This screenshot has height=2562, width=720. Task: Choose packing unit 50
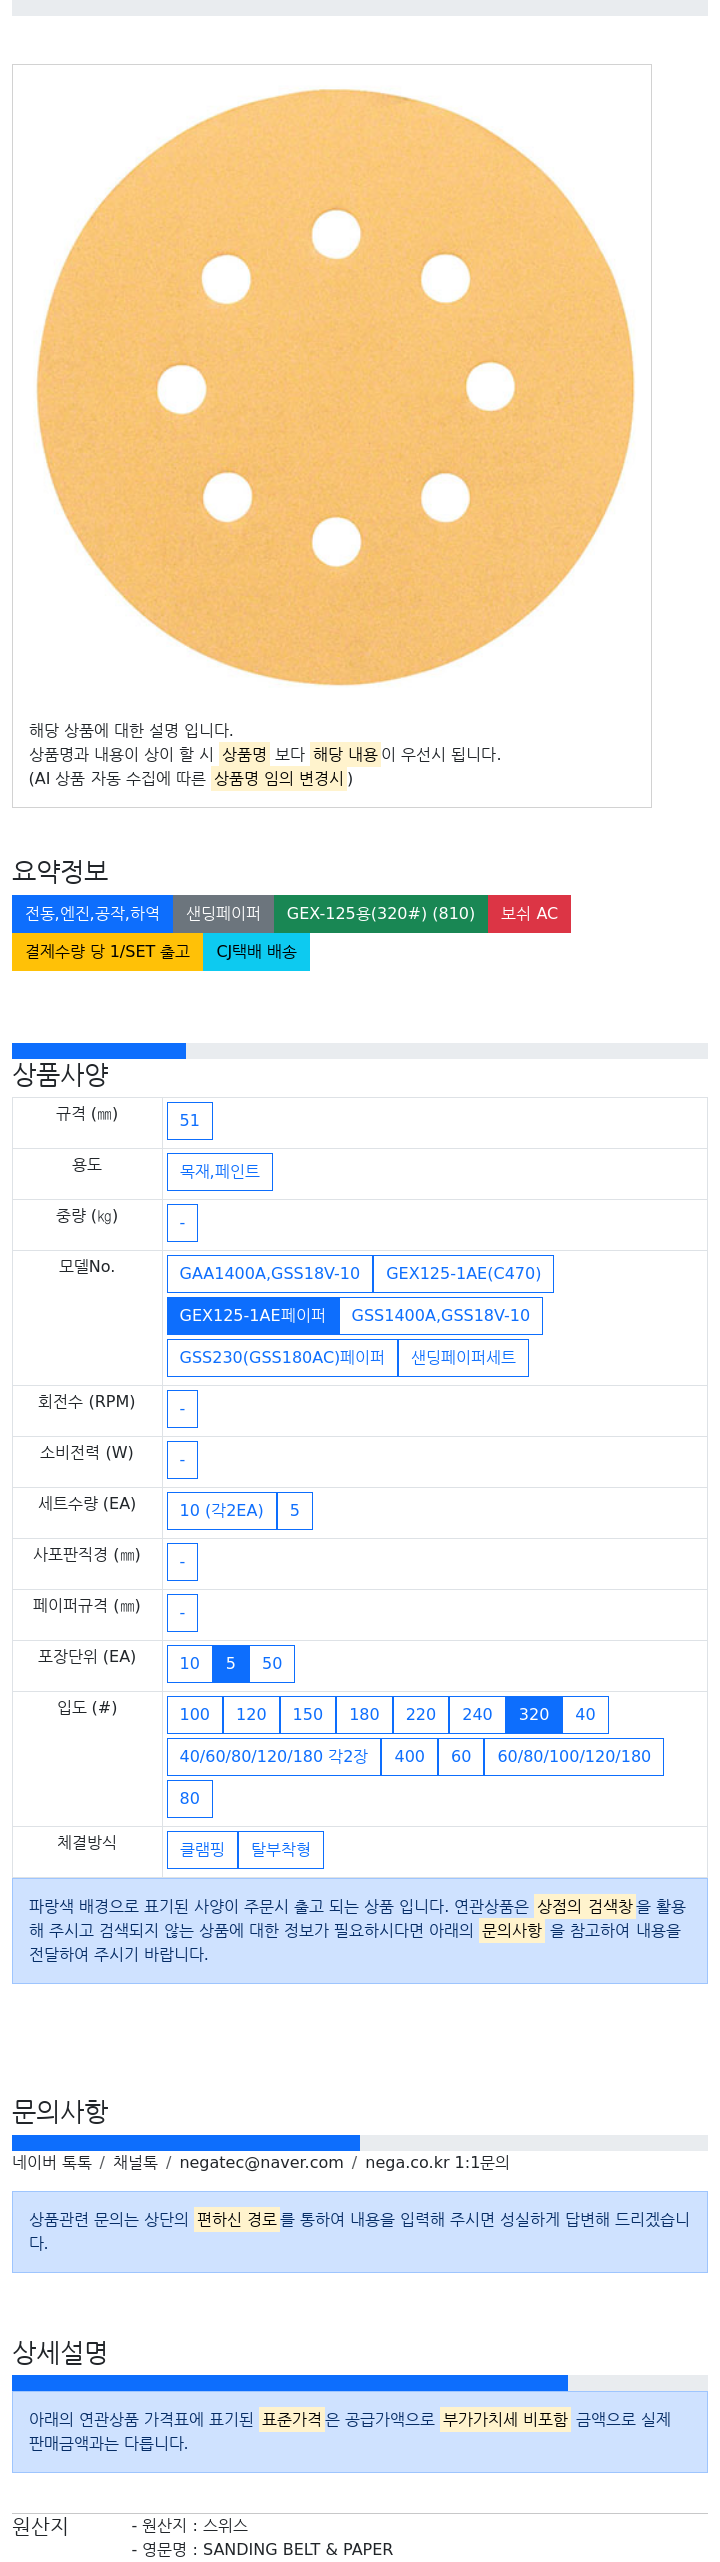coord(272,1664)
